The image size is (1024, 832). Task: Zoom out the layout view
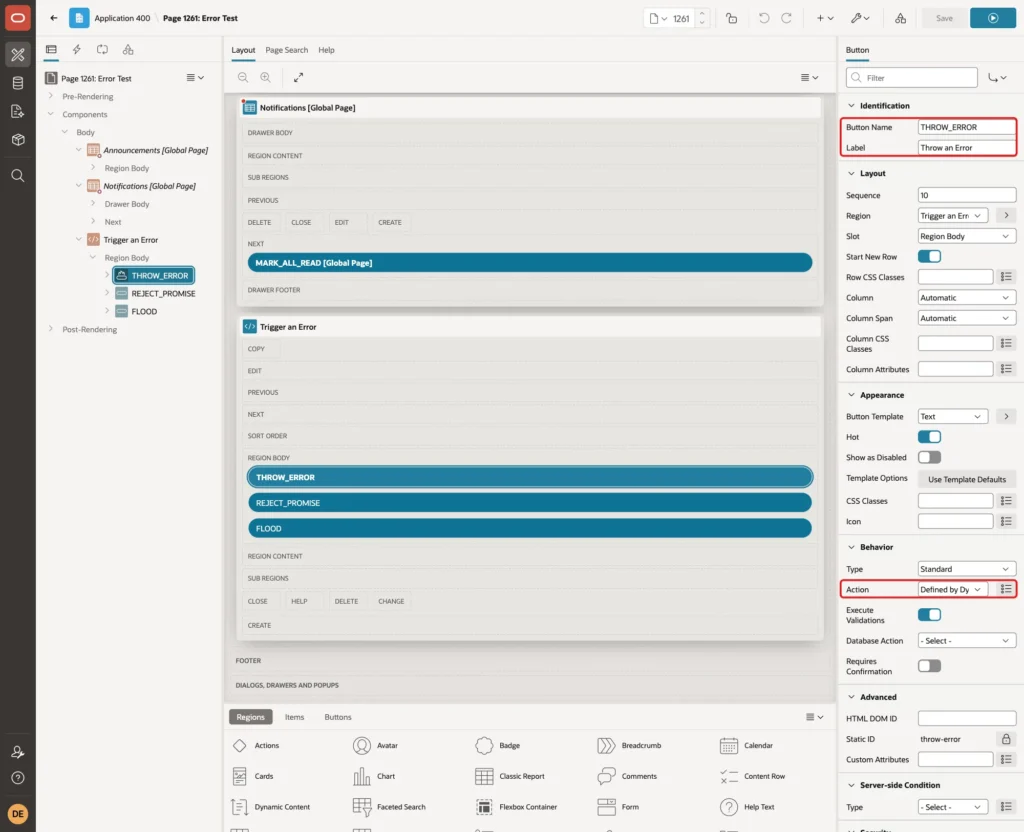pyautogui.click(x=243, y=77)
